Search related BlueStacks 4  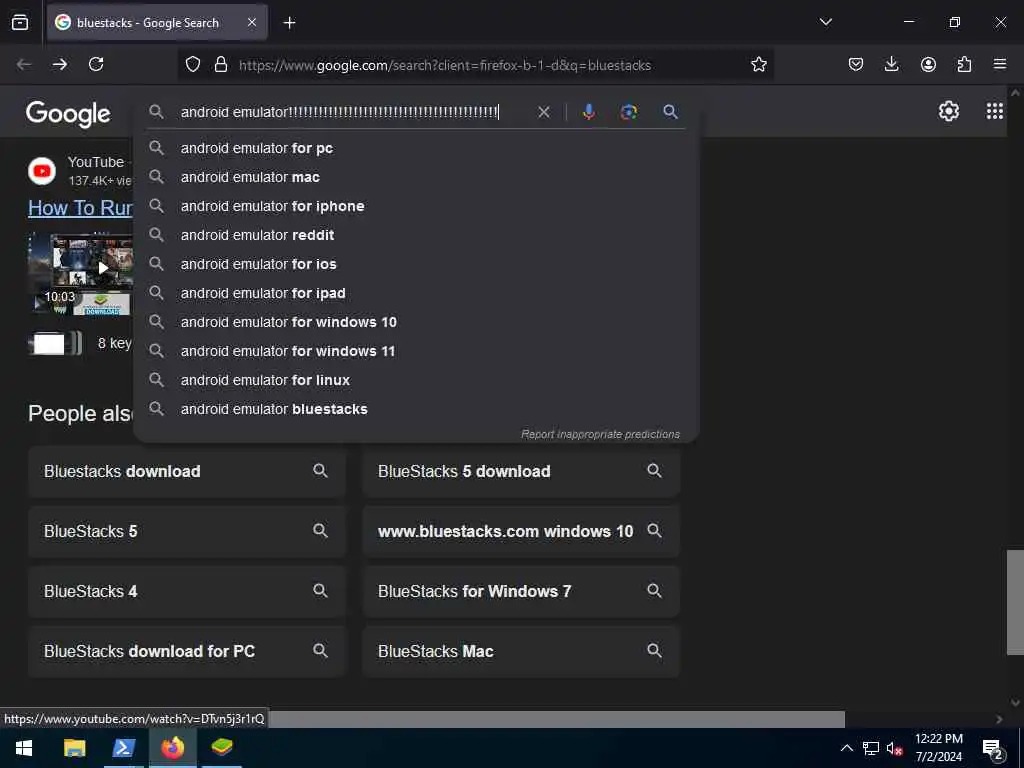[187, 592]
